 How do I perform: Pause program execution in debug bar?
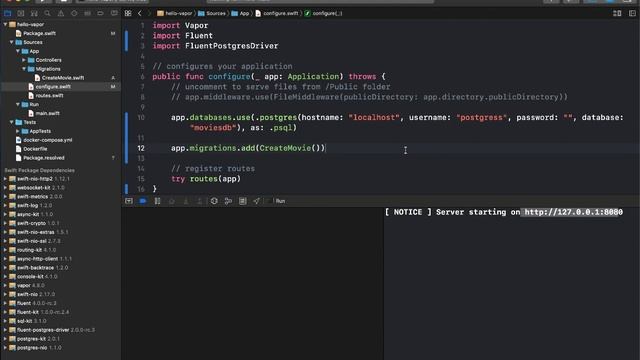coord(158,201)
